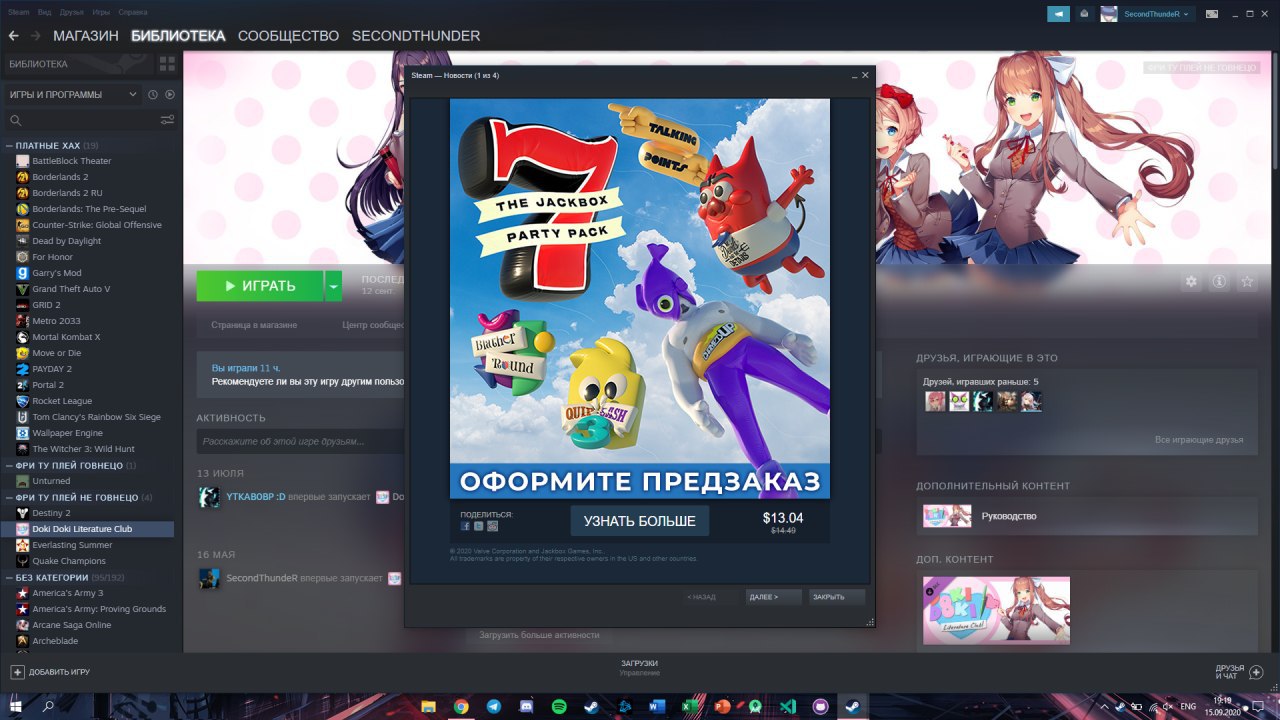Collapse the БЕЗ КАТЕГОРИИ category

coord(9,578)
